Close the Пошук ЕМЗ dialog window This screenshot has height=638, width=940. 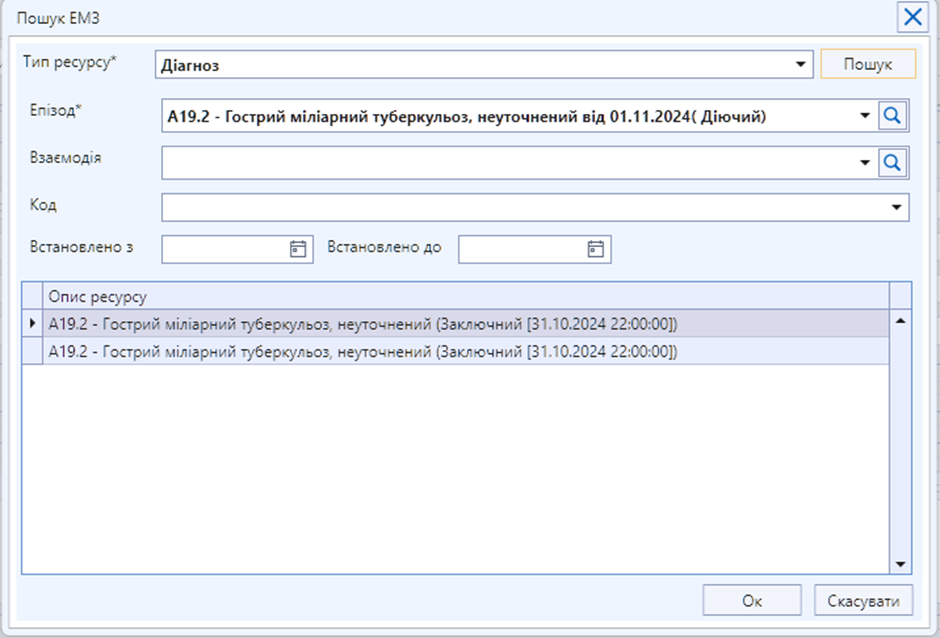[912, 17]
